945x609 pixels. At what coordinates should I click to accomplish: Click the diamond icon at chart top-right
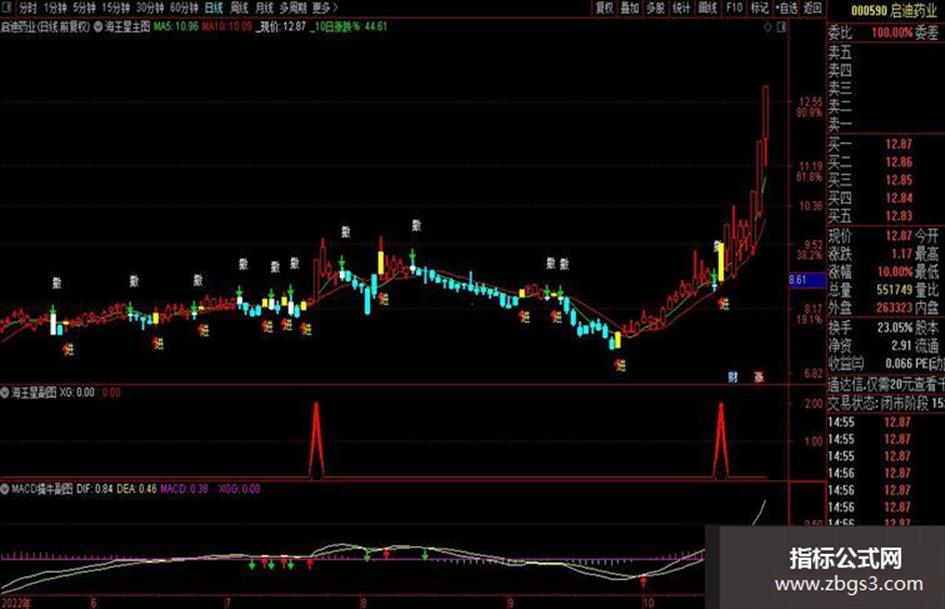click(x=767, y=27)
